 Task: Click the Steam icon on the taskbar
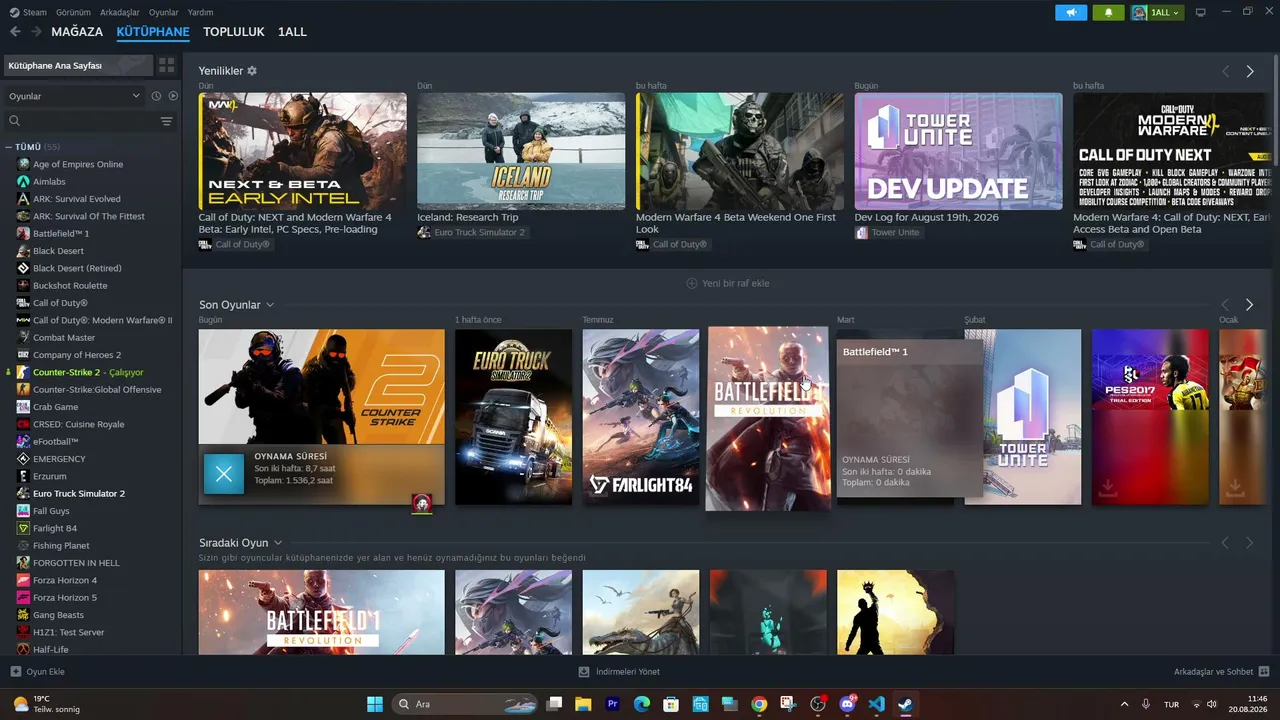(x=906, y=704)
